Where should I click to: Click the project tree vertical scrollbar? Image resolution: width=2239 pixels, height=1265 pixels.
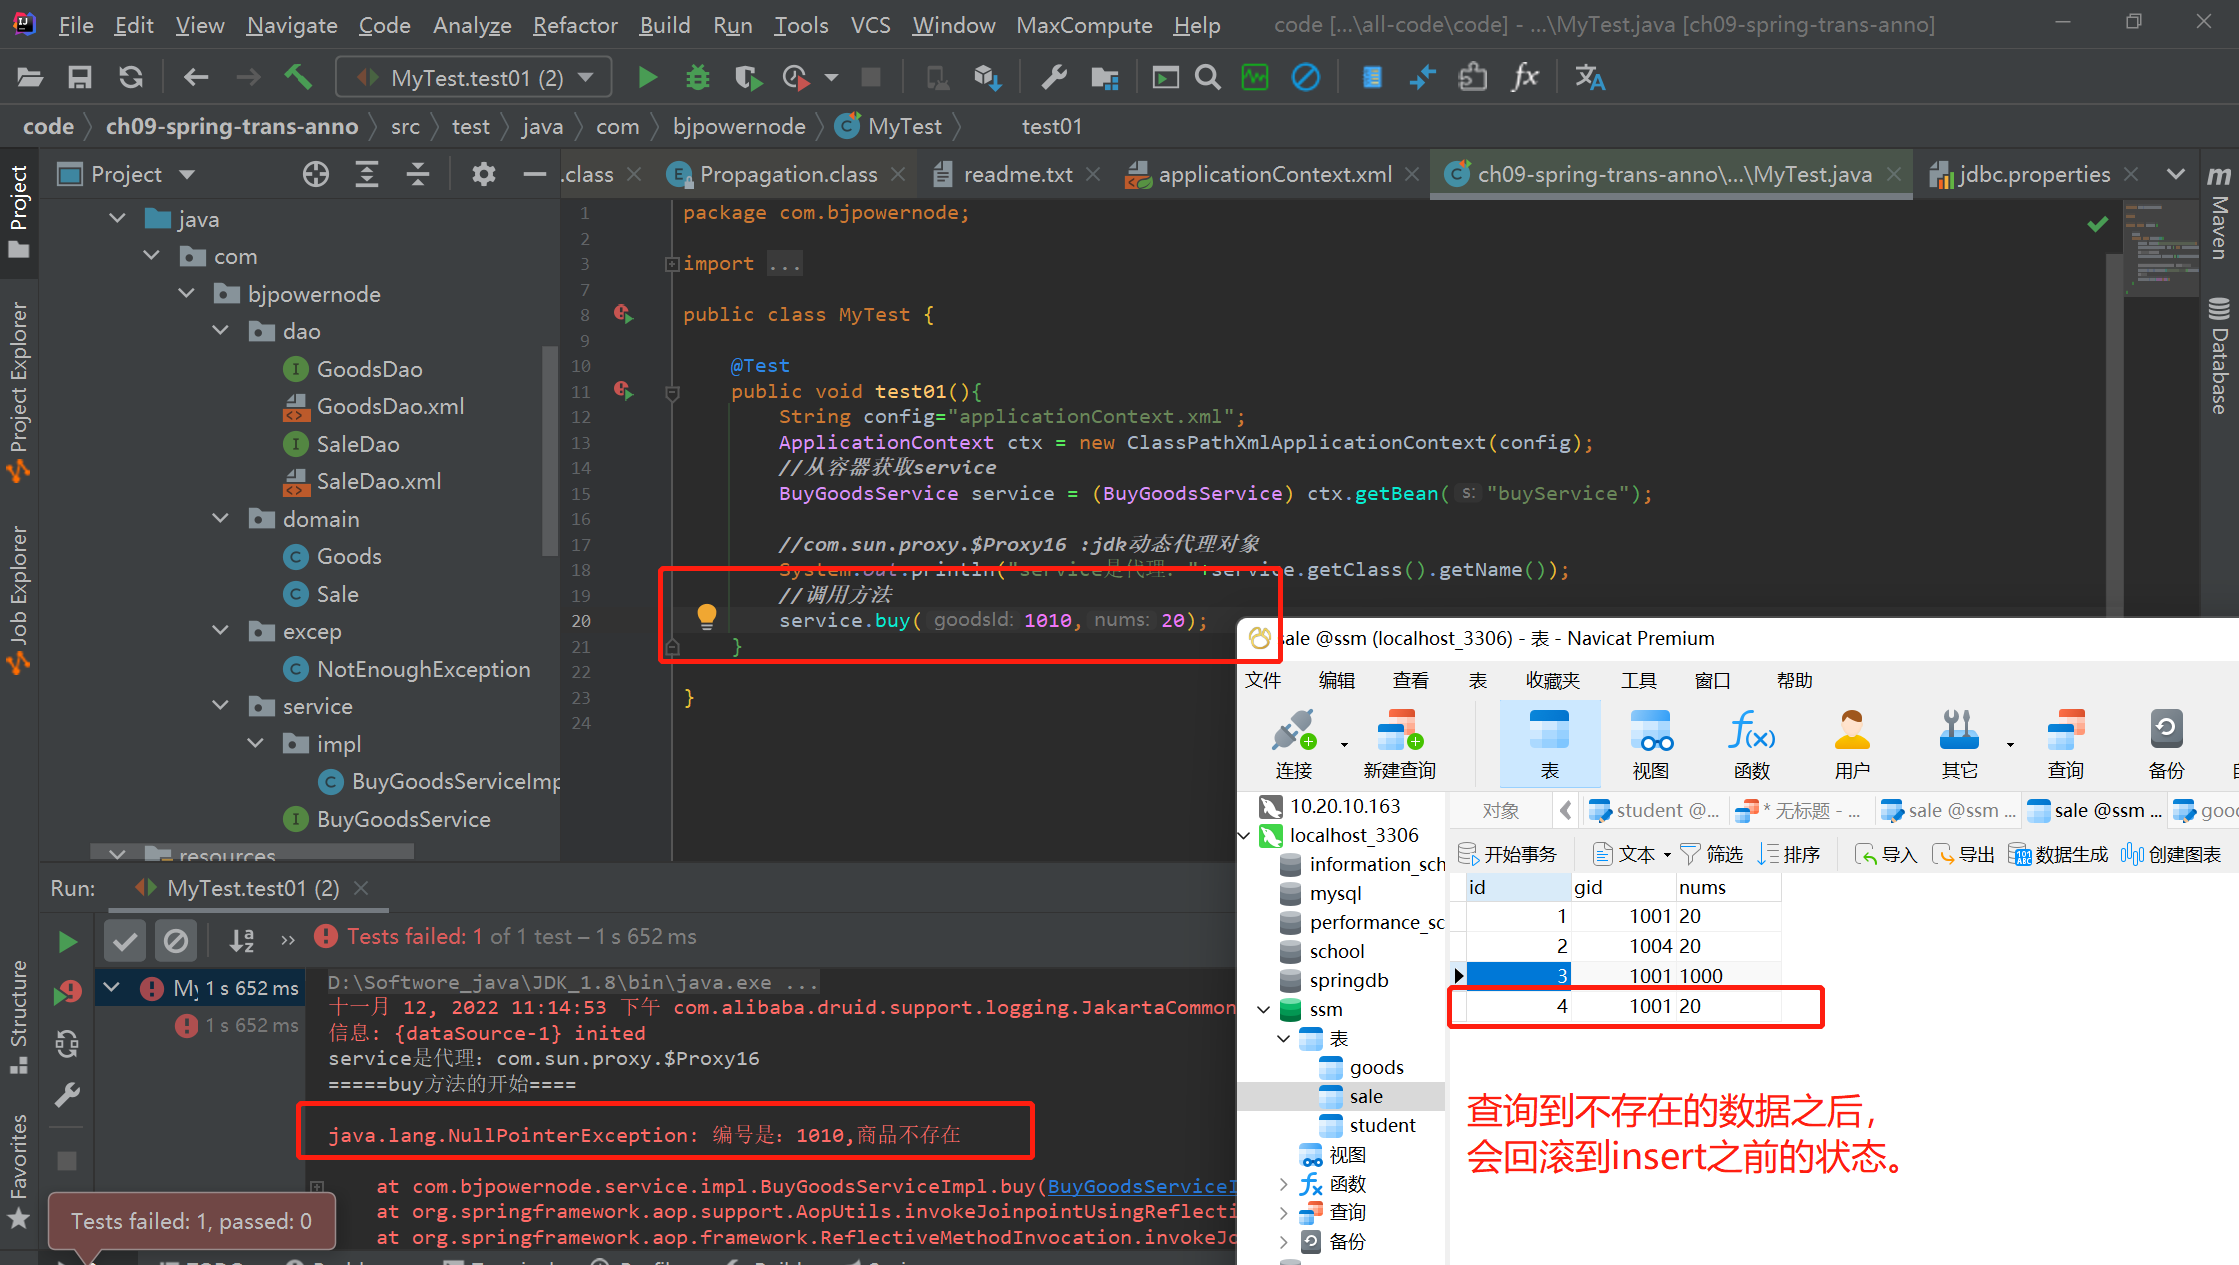549,450
